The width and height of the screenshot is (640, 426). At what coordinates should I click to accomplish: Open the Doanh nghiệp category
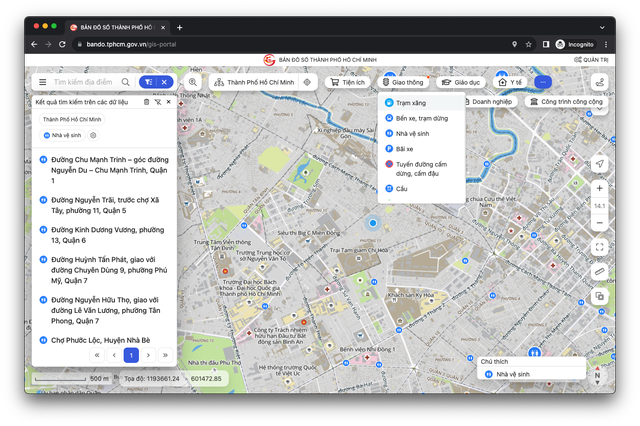tap(489, 102)
